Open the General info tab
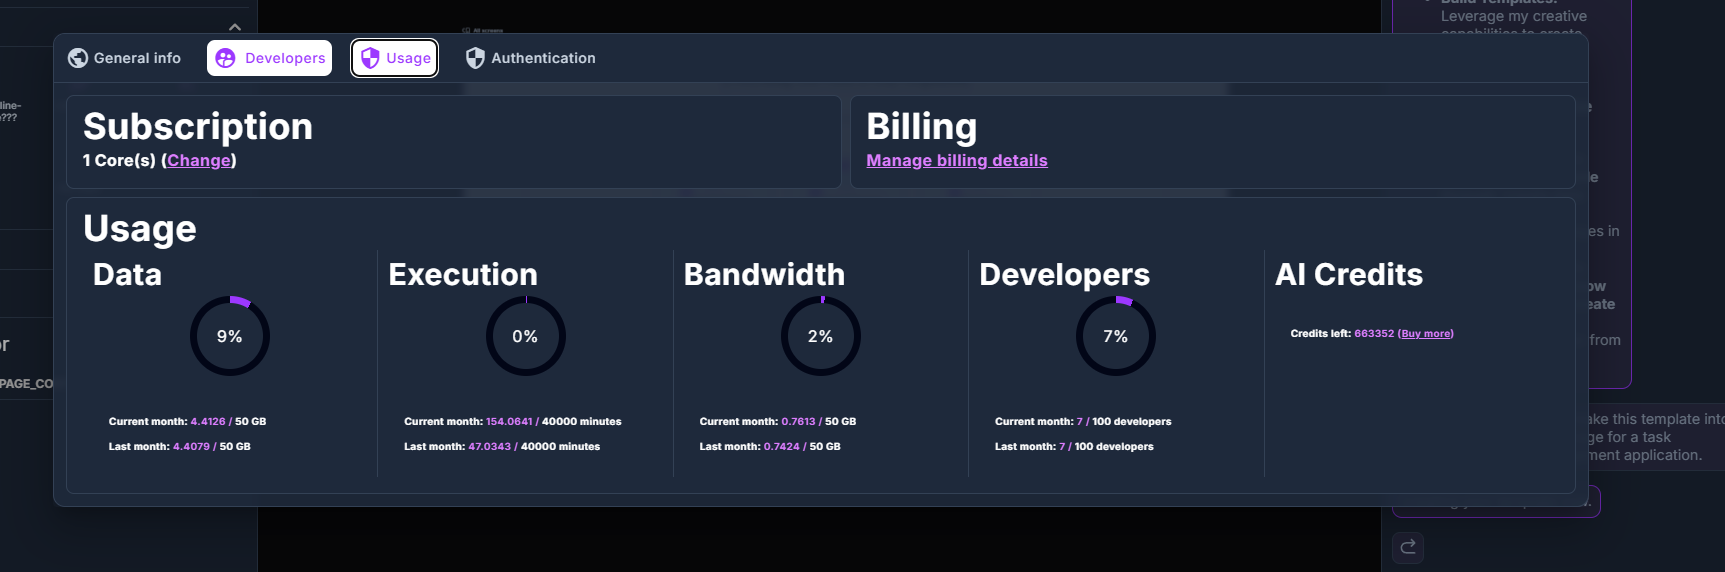 pyautogui.click(x=125, y=58)
